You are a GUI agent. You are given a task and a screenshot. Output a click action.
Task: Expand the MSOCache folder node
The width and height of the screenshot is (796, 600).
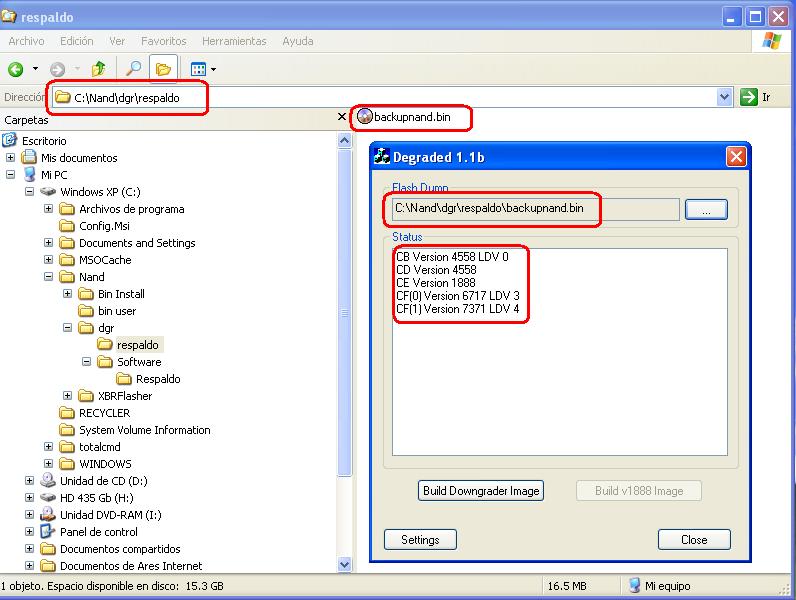(48, 260)
